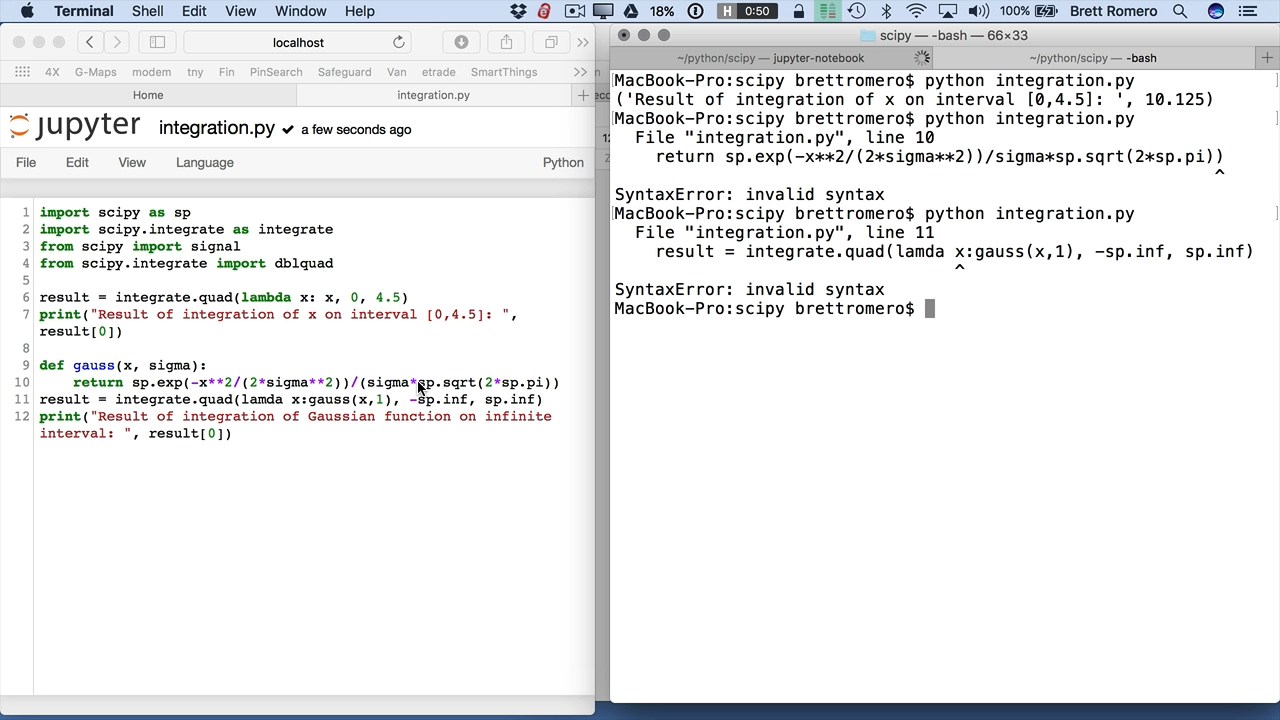Screen dimensions: 1280x720
Task: Reload the localhost page
Action: coord(399,42)
